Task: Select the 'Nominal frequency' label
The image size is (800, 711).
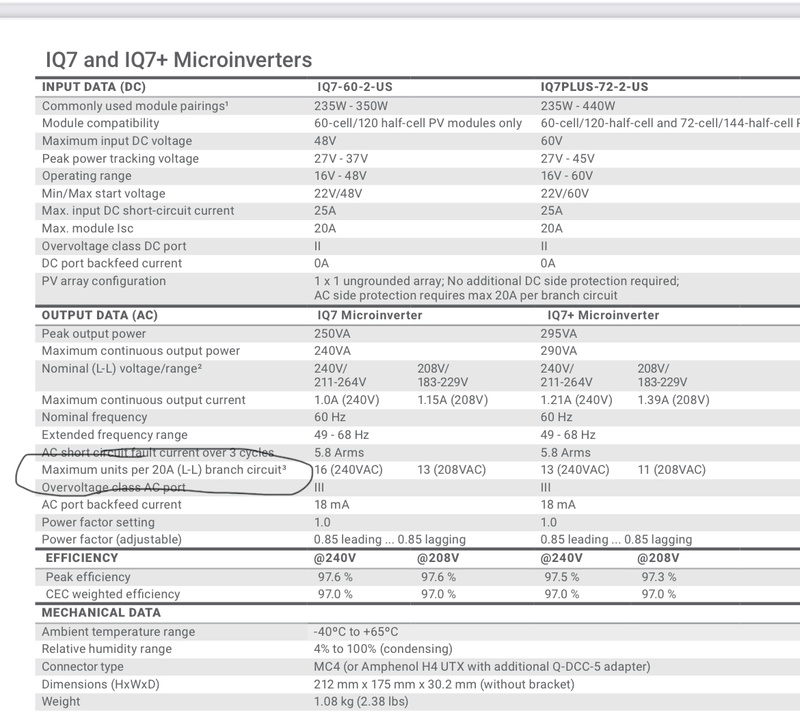Action: tap(94, 417)
